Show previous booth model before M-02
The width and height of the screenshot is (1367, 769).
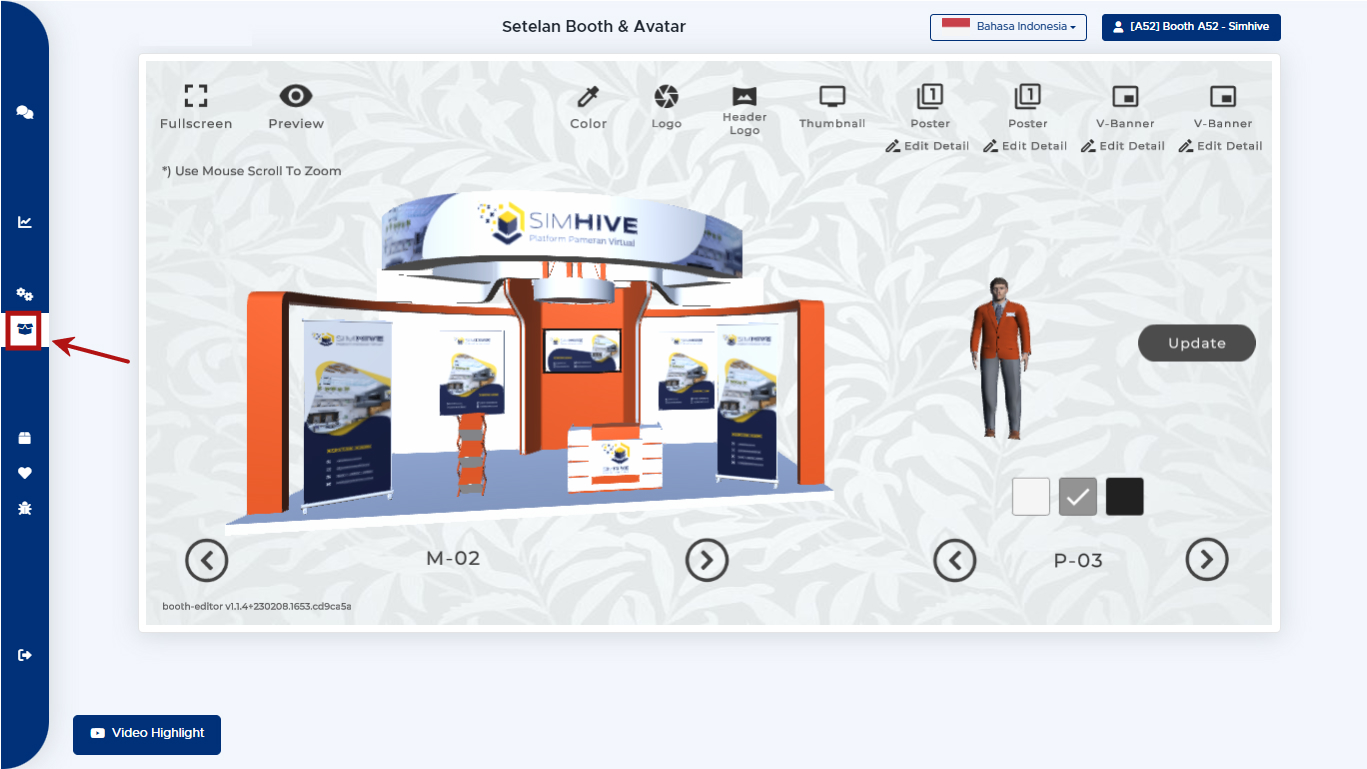207,560
